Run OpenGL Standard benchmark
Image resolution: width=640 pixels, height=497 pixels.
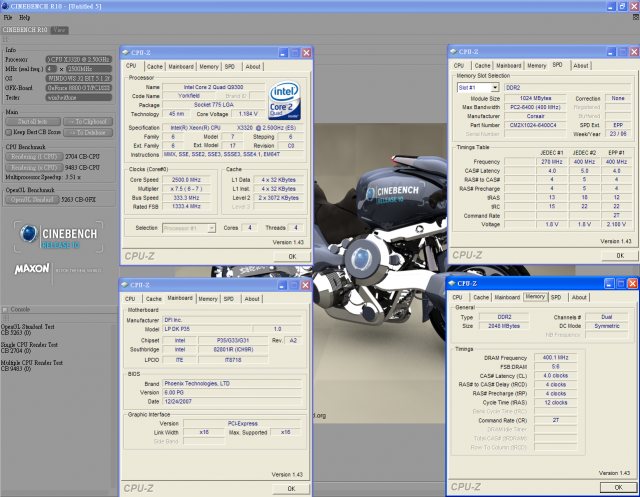(x=32, y=200)
